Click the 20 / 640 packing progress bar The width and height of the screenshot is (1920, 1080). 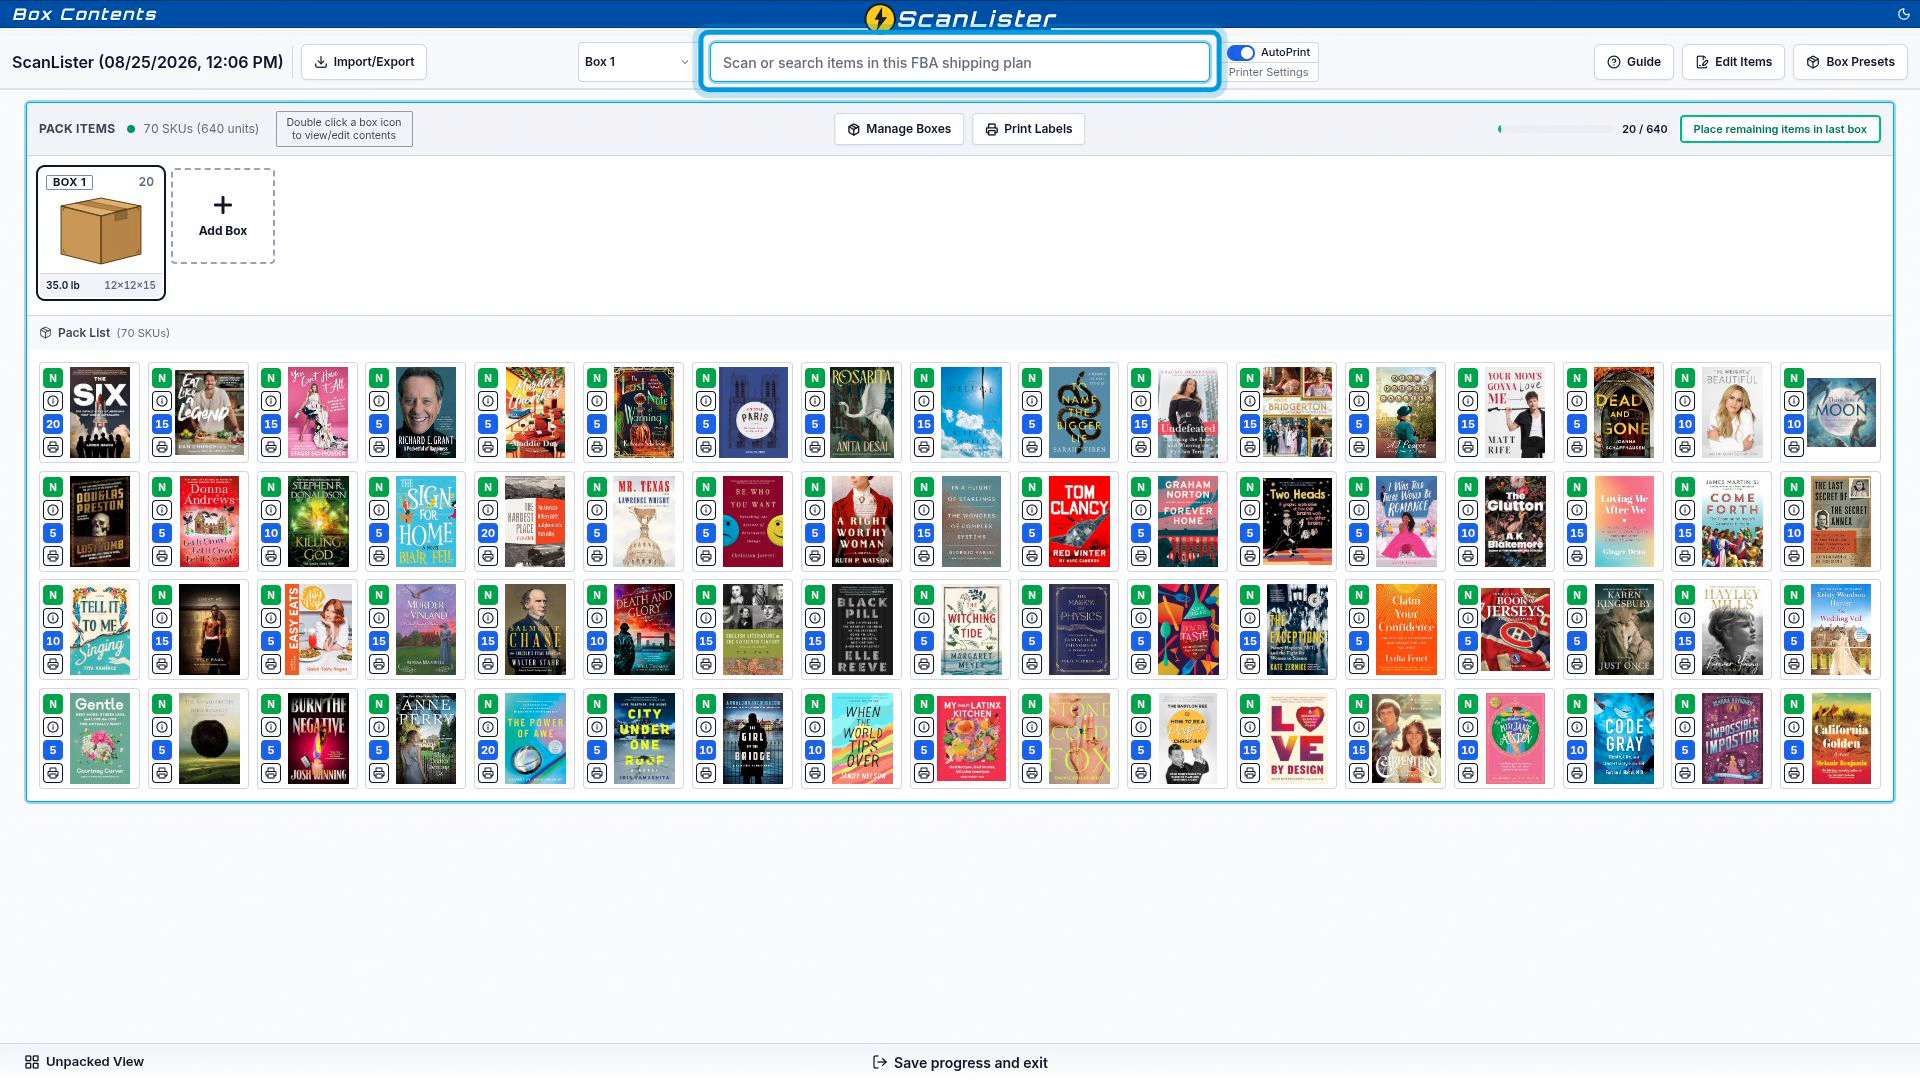tap(1555, 129)
